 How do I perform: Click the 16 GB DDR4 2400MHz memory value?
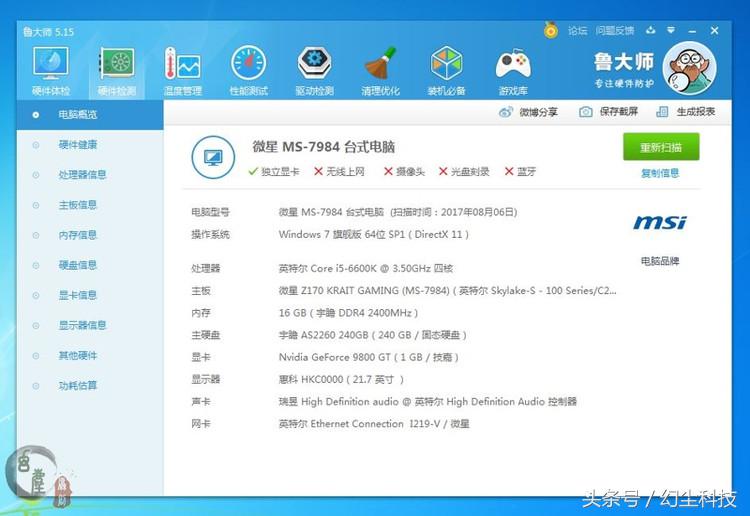click(348, 313)
